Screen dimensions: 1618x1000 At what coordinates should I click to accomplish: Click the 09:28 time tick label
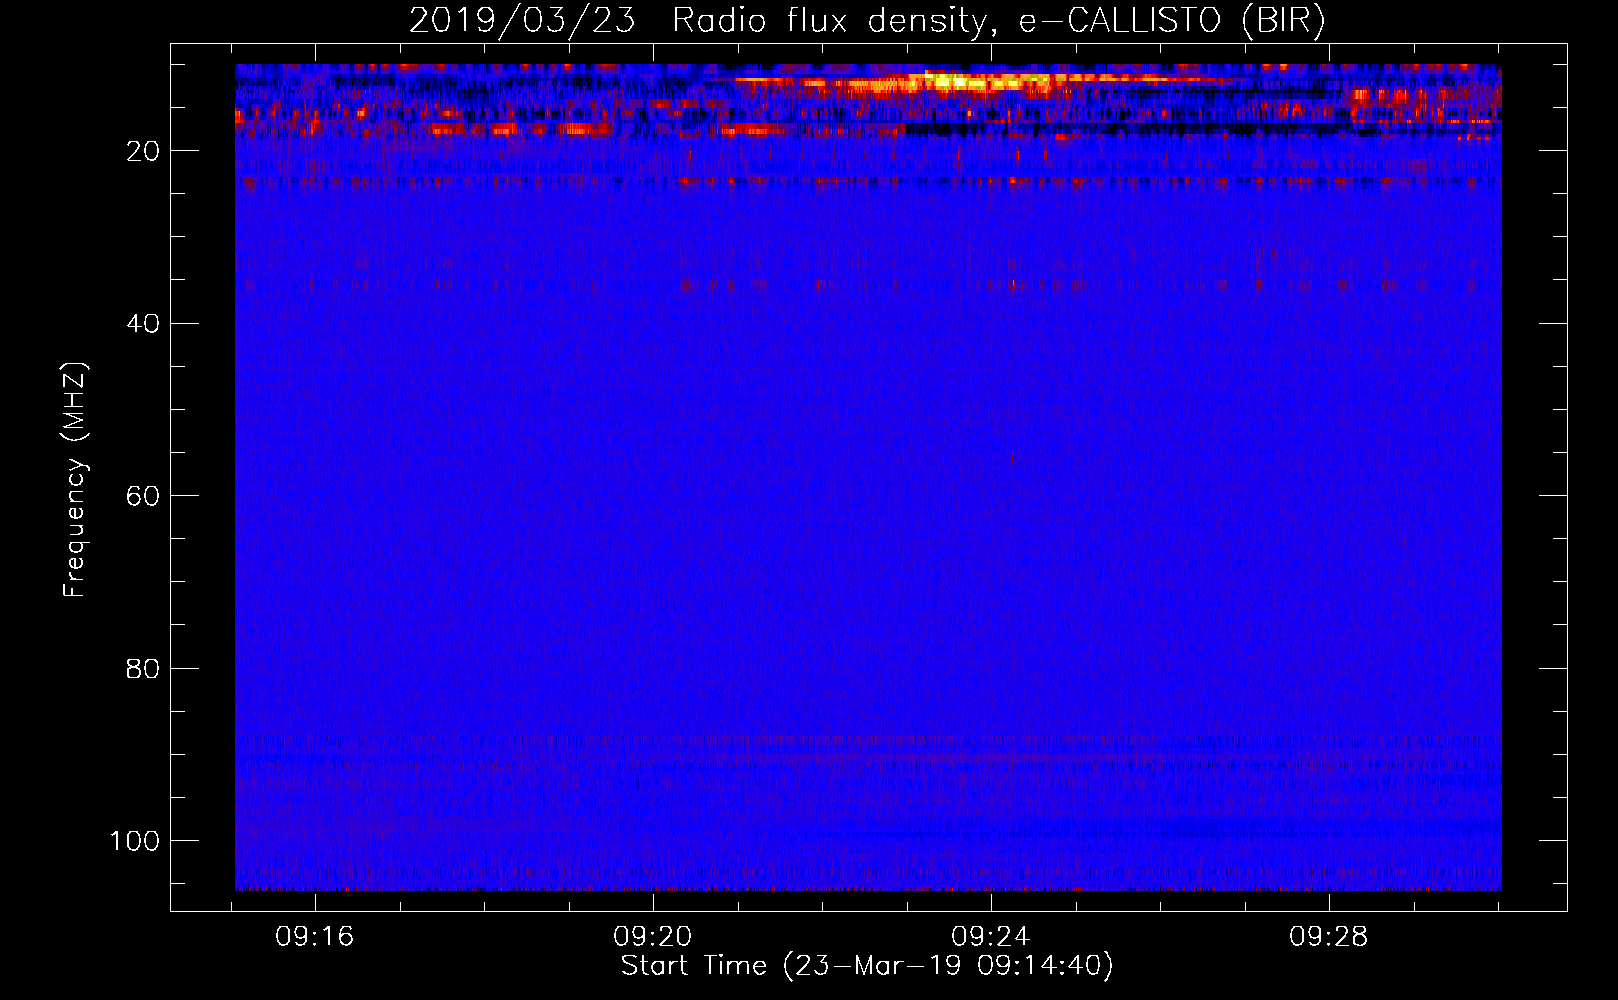(1329, 937)
